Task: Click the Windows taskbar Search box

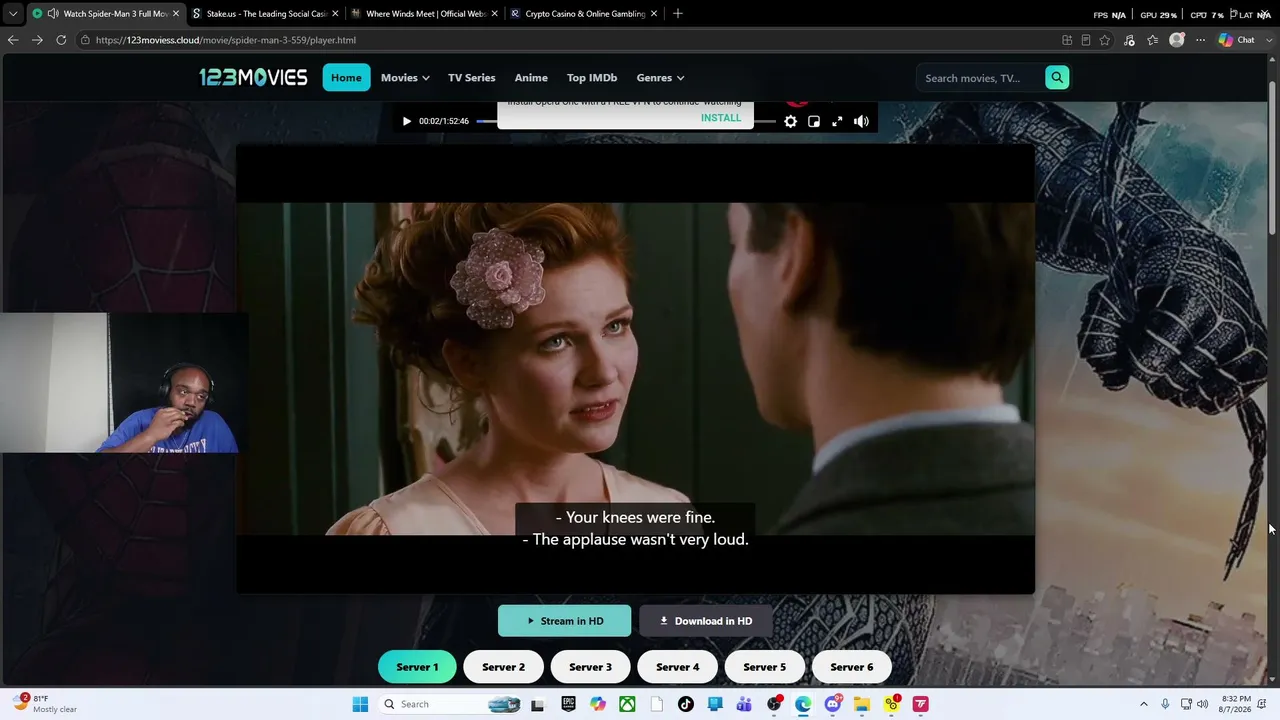Action: pyautogui.click(x=452, y=704)
